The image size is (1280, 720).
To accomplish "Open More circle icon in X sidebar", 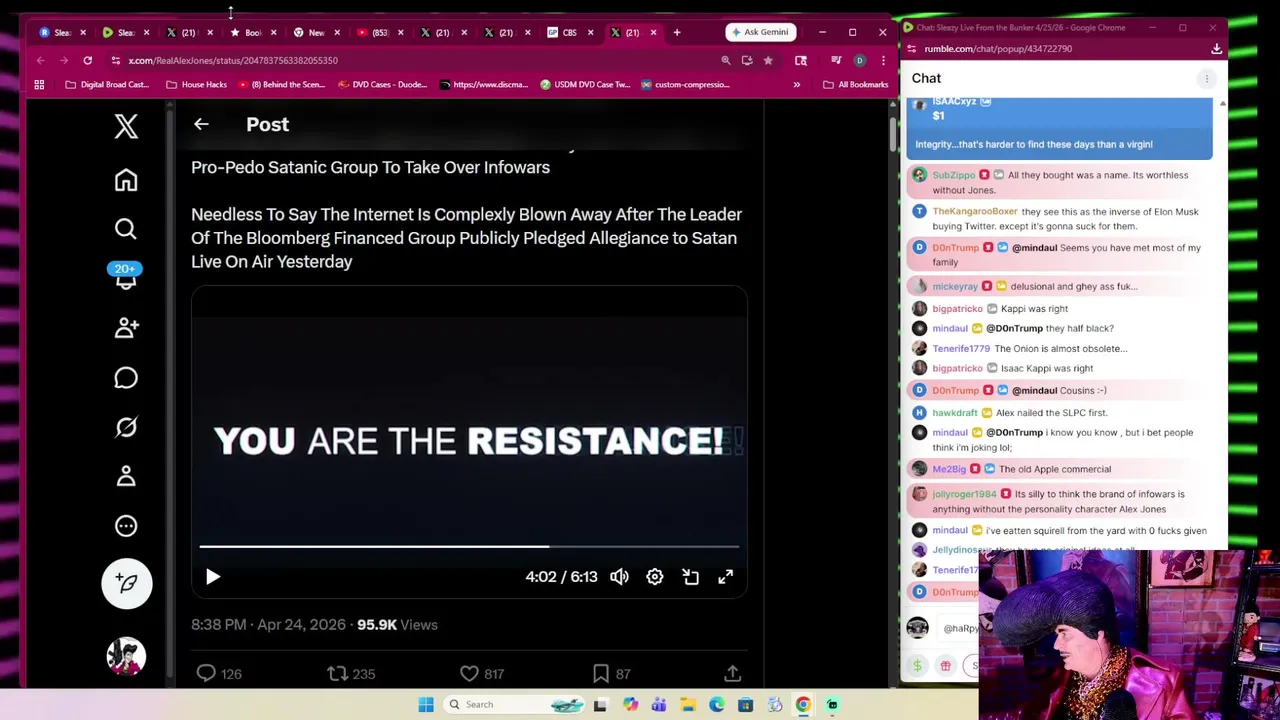I will (x=126, y=526).
